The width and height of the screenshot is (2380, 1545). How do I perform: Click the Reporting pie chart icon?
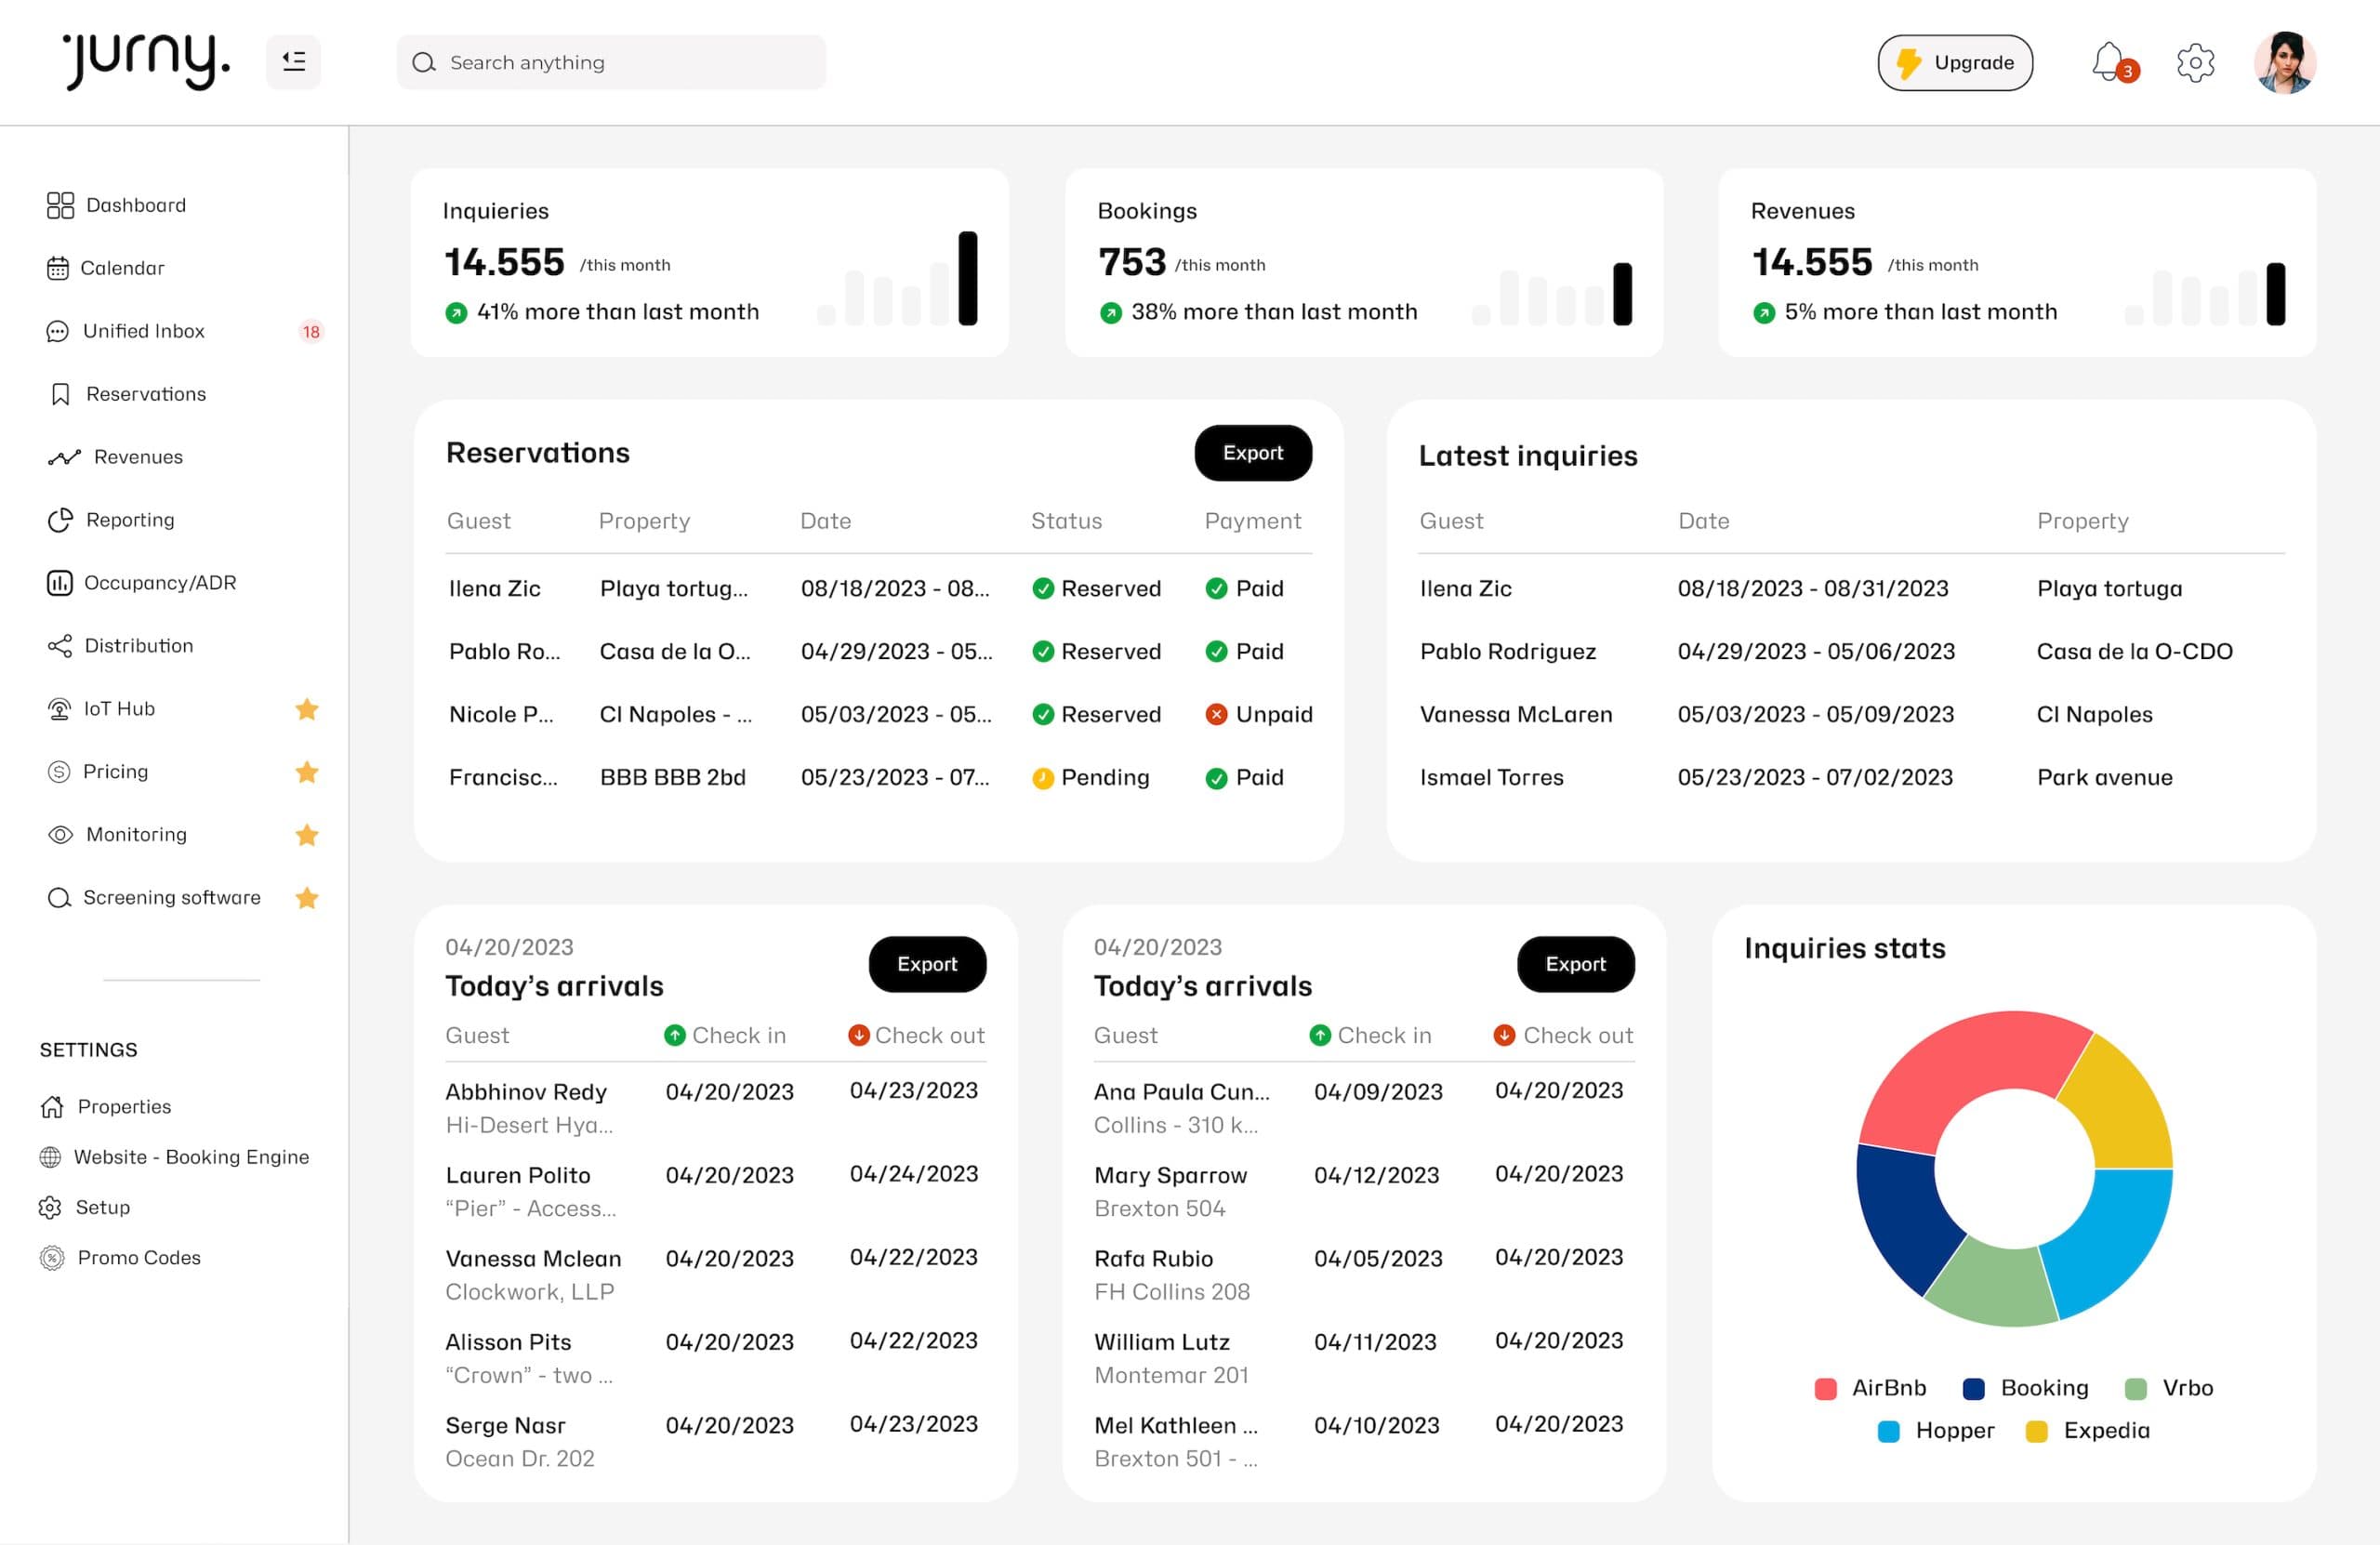60,520
